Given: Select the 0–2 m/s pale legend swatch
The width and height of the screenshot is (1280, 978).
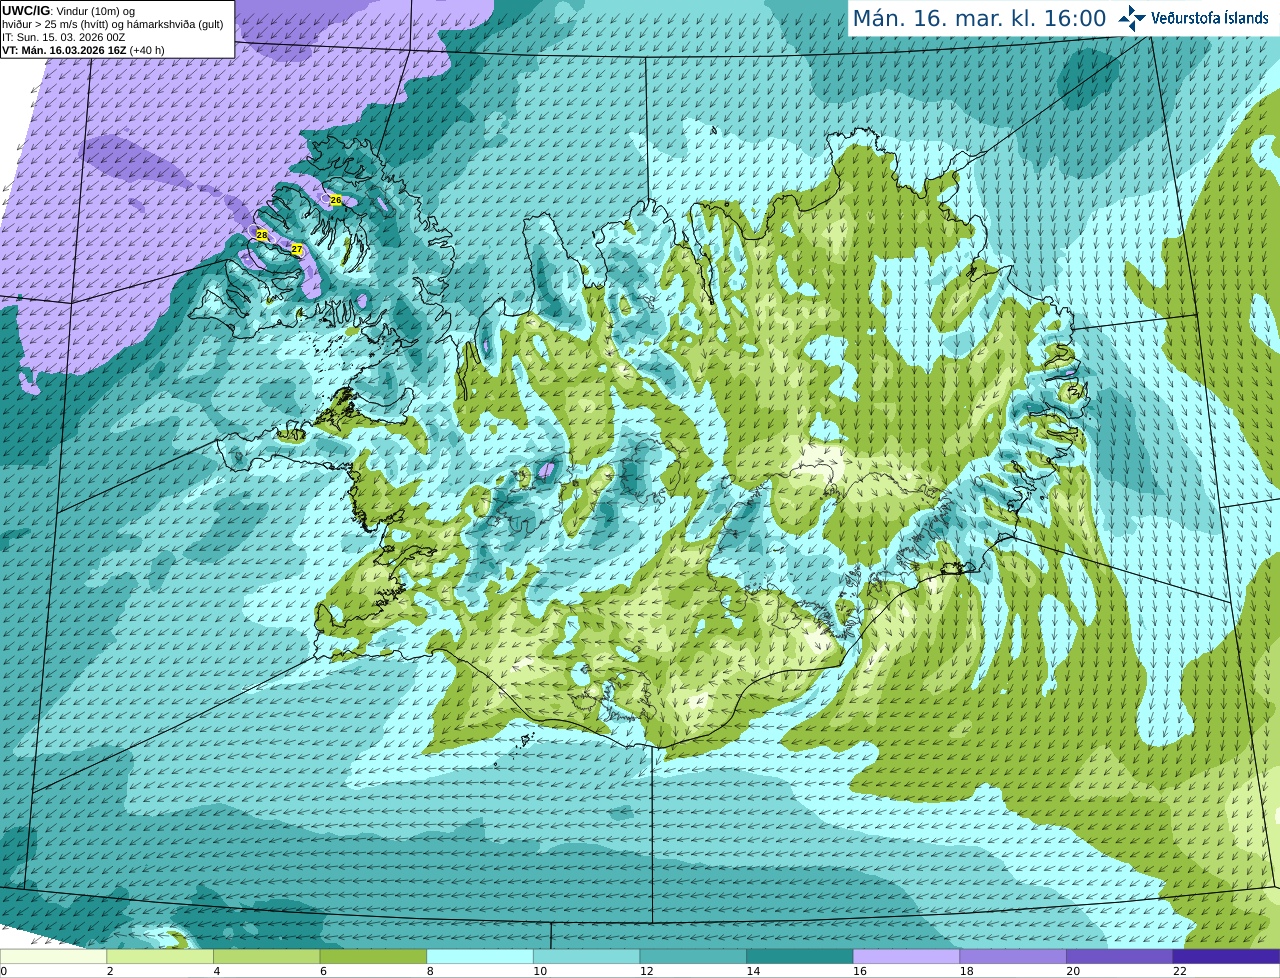Looking at the screenshot, I should pos(53,956).
